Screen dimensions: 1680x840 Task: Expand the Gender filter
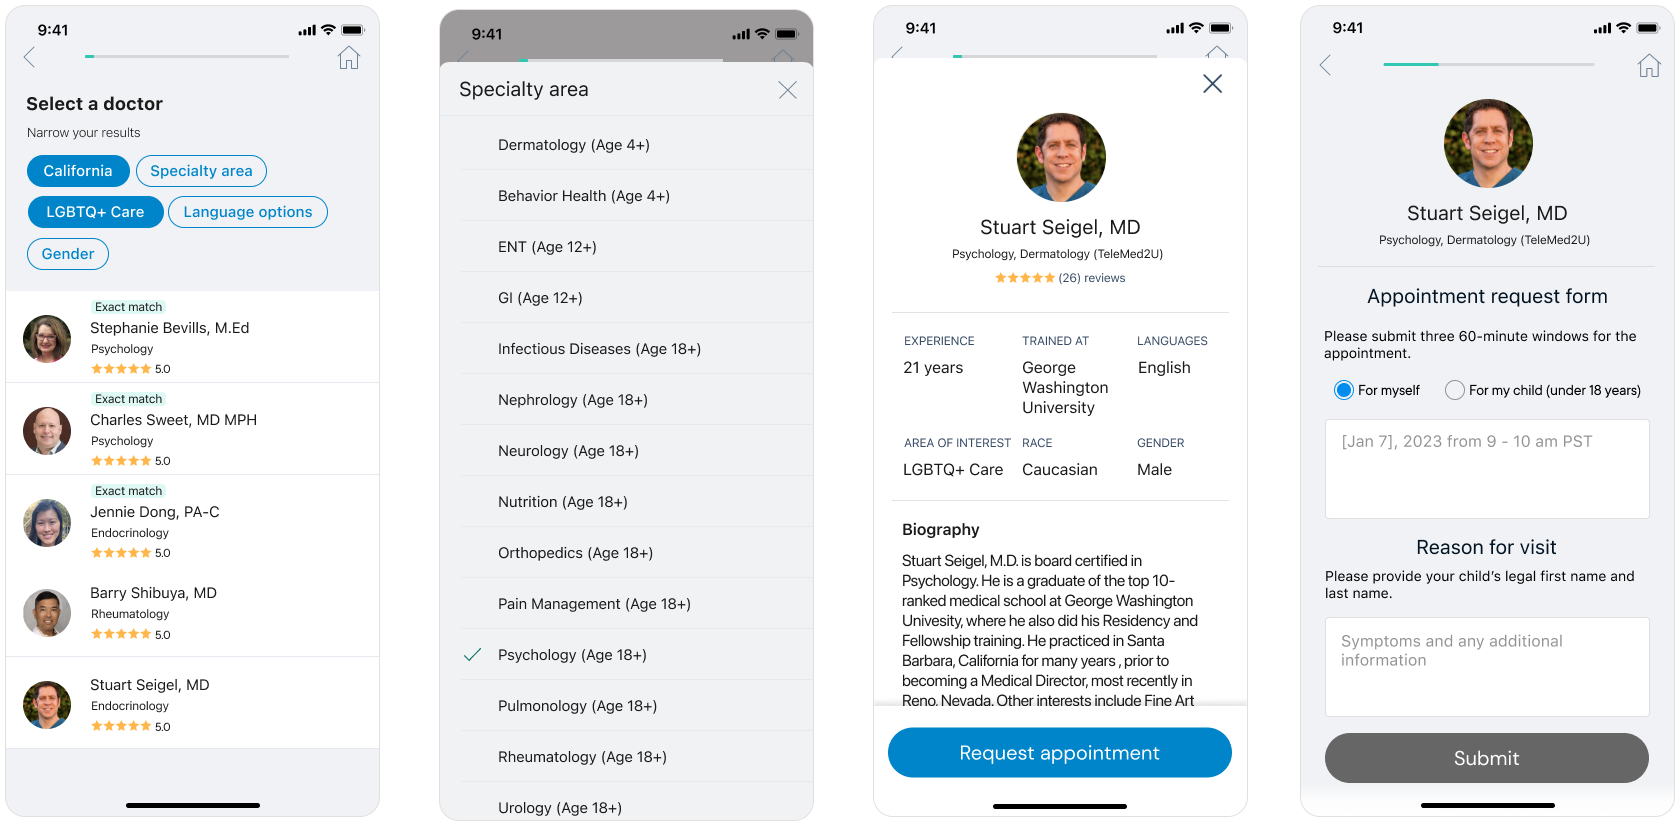coord(68,254)
